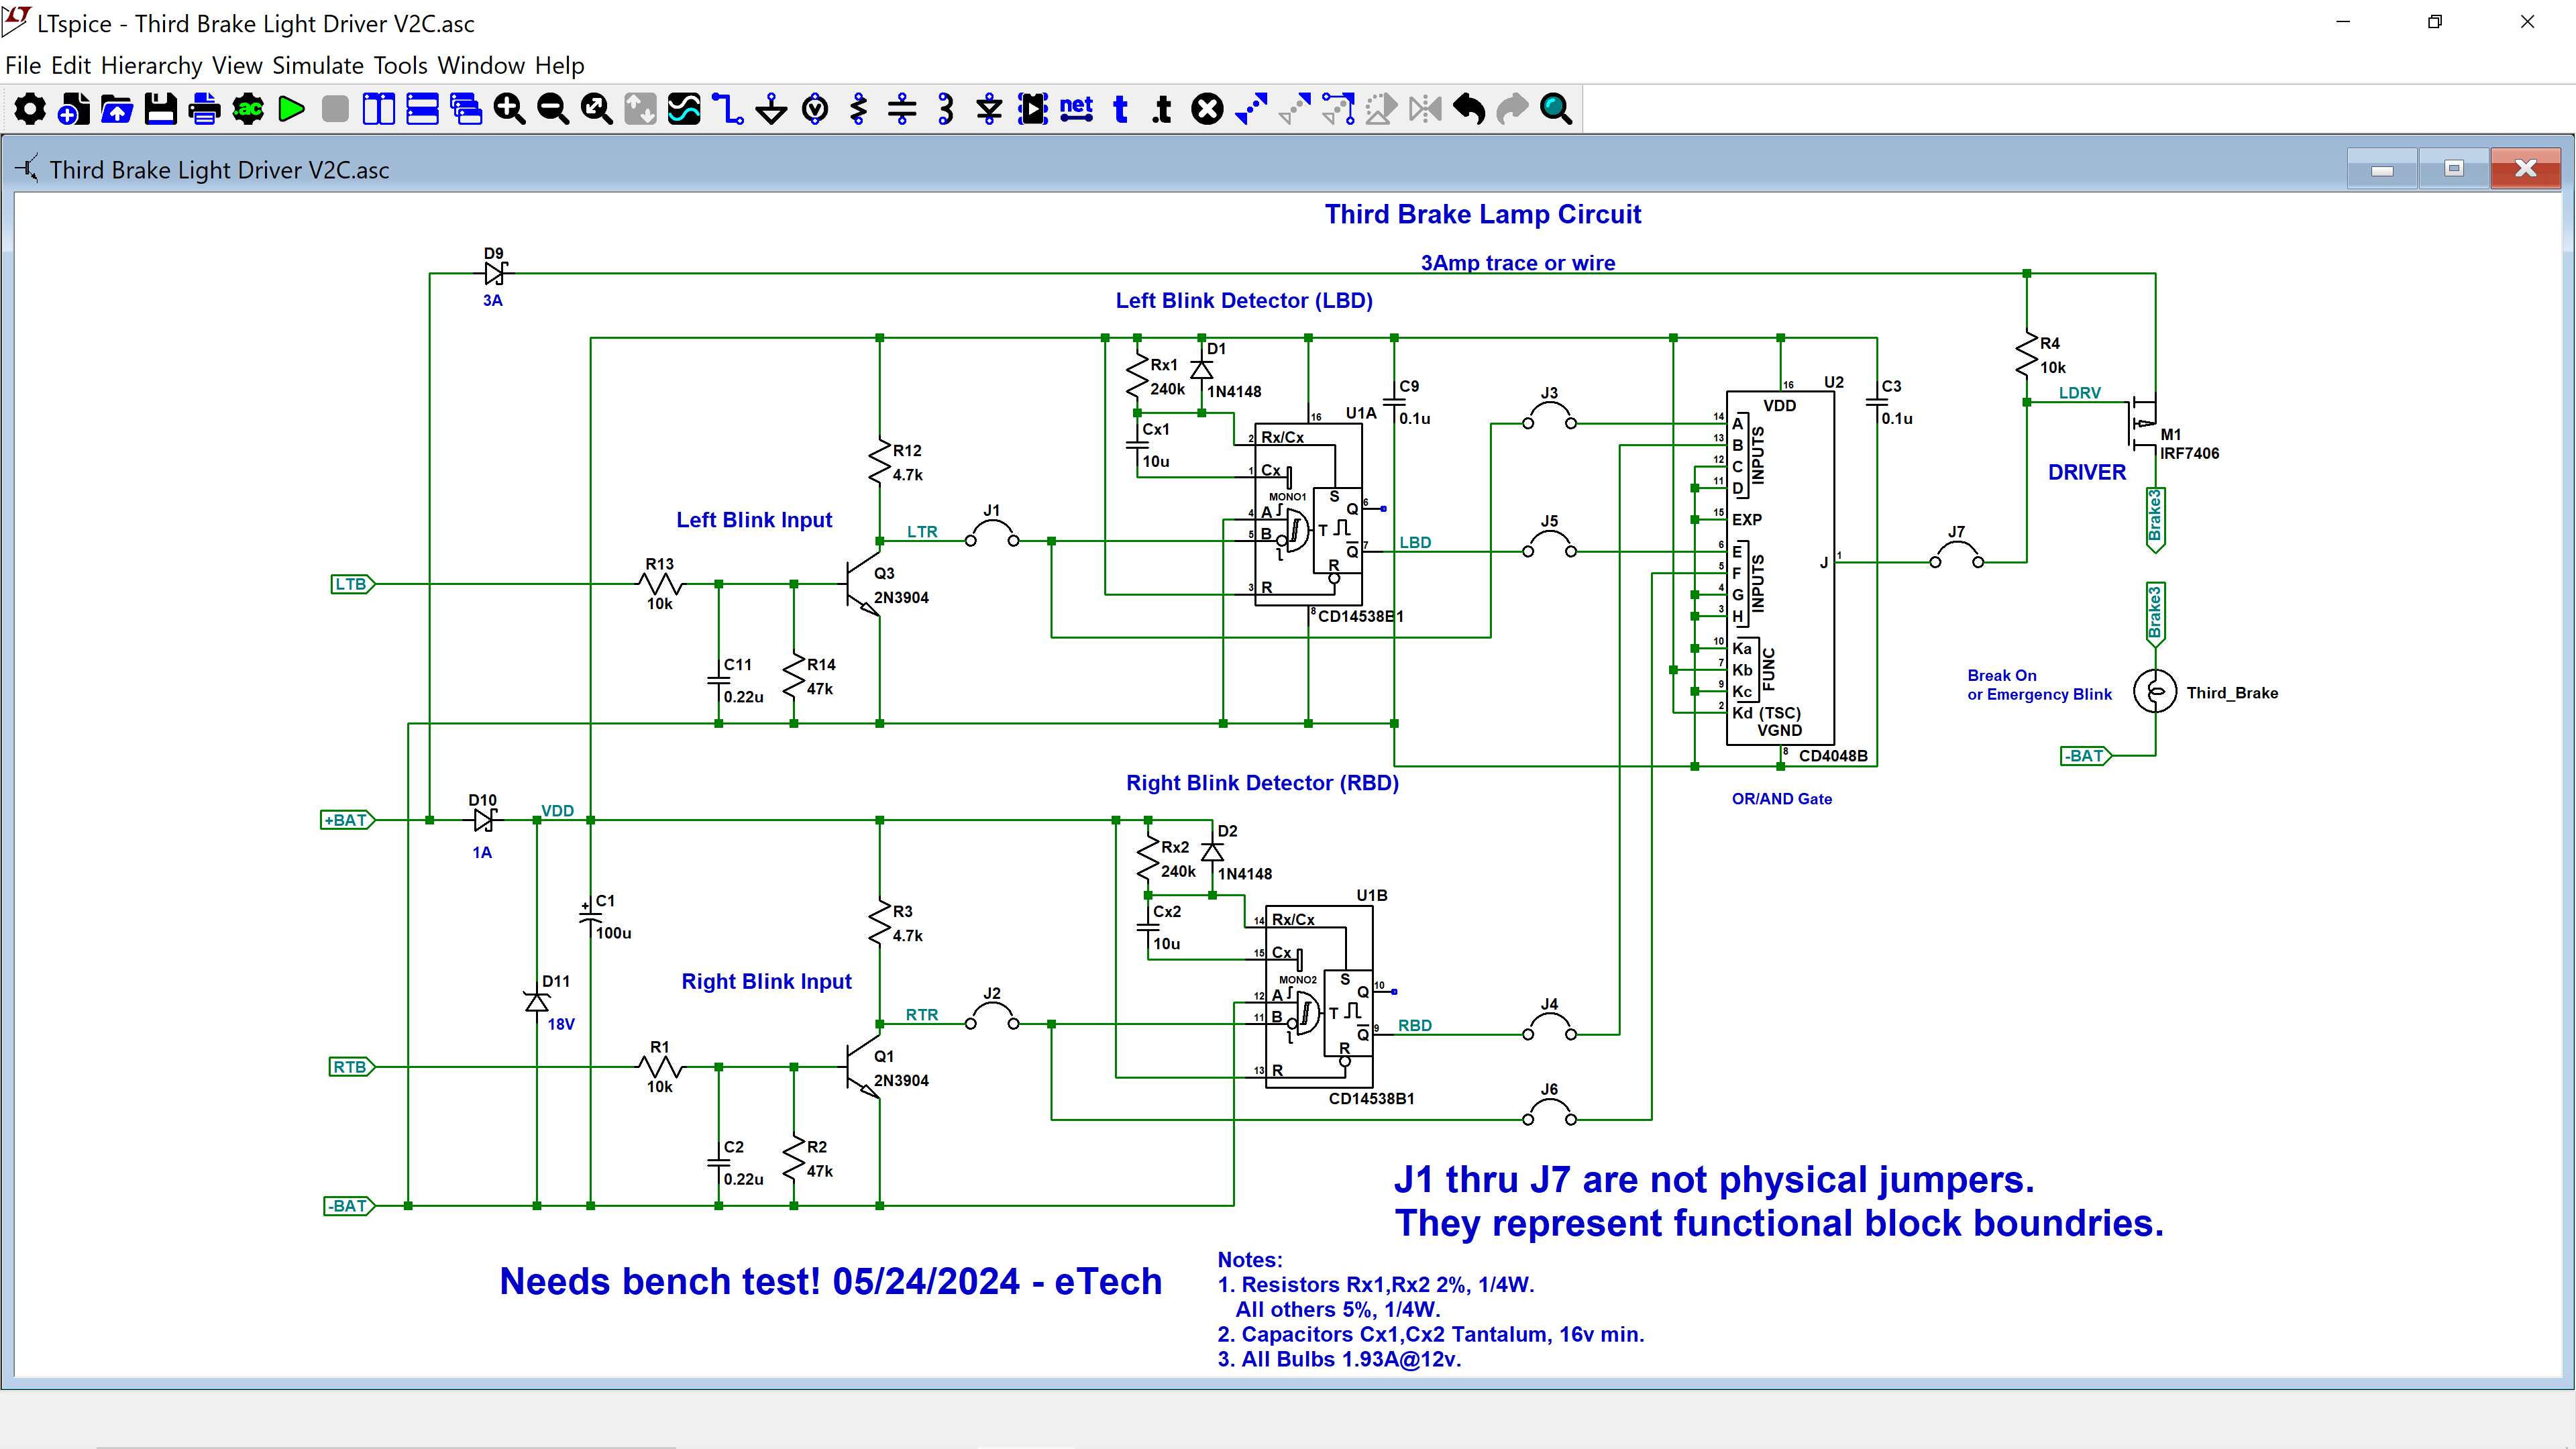Select the Duplicate tool
The height and width of the screenshot is (1449, 2576).
click(x=1251, y=109)
